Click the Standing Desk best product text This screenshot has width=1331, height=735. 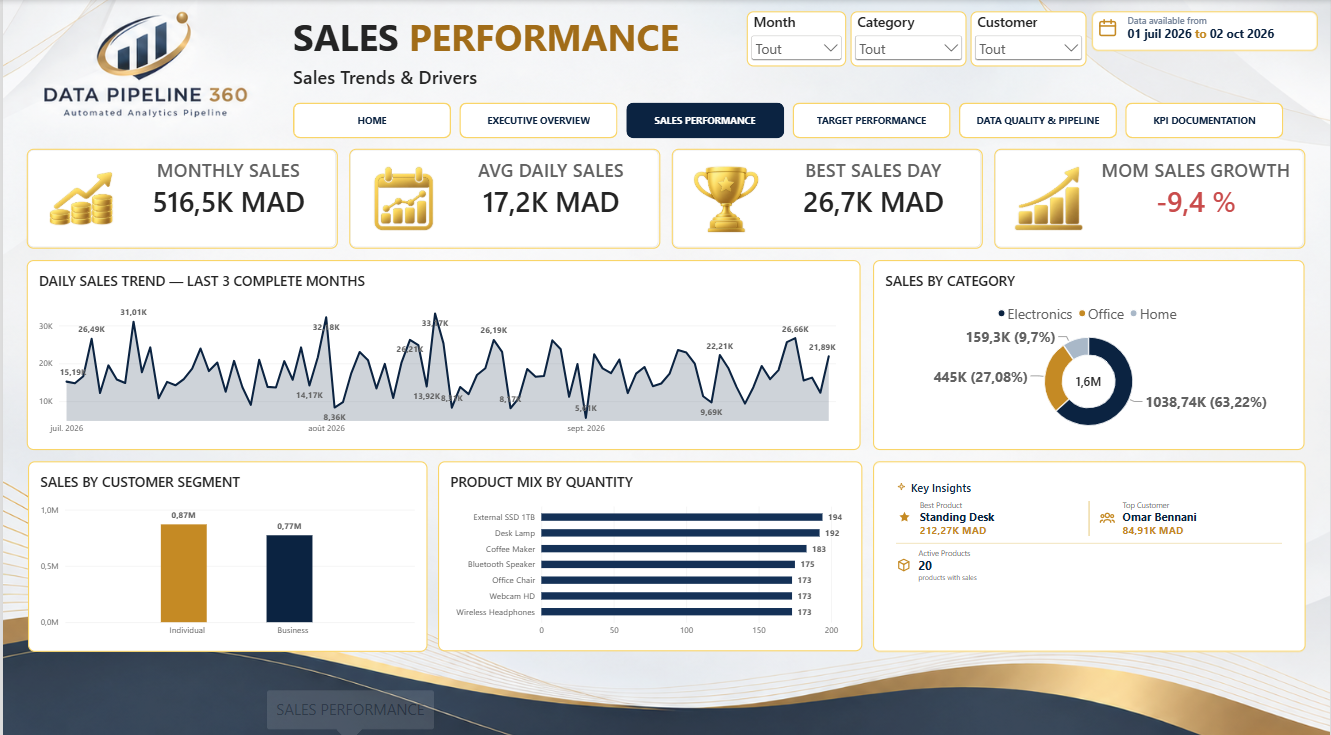click(957, 518)
